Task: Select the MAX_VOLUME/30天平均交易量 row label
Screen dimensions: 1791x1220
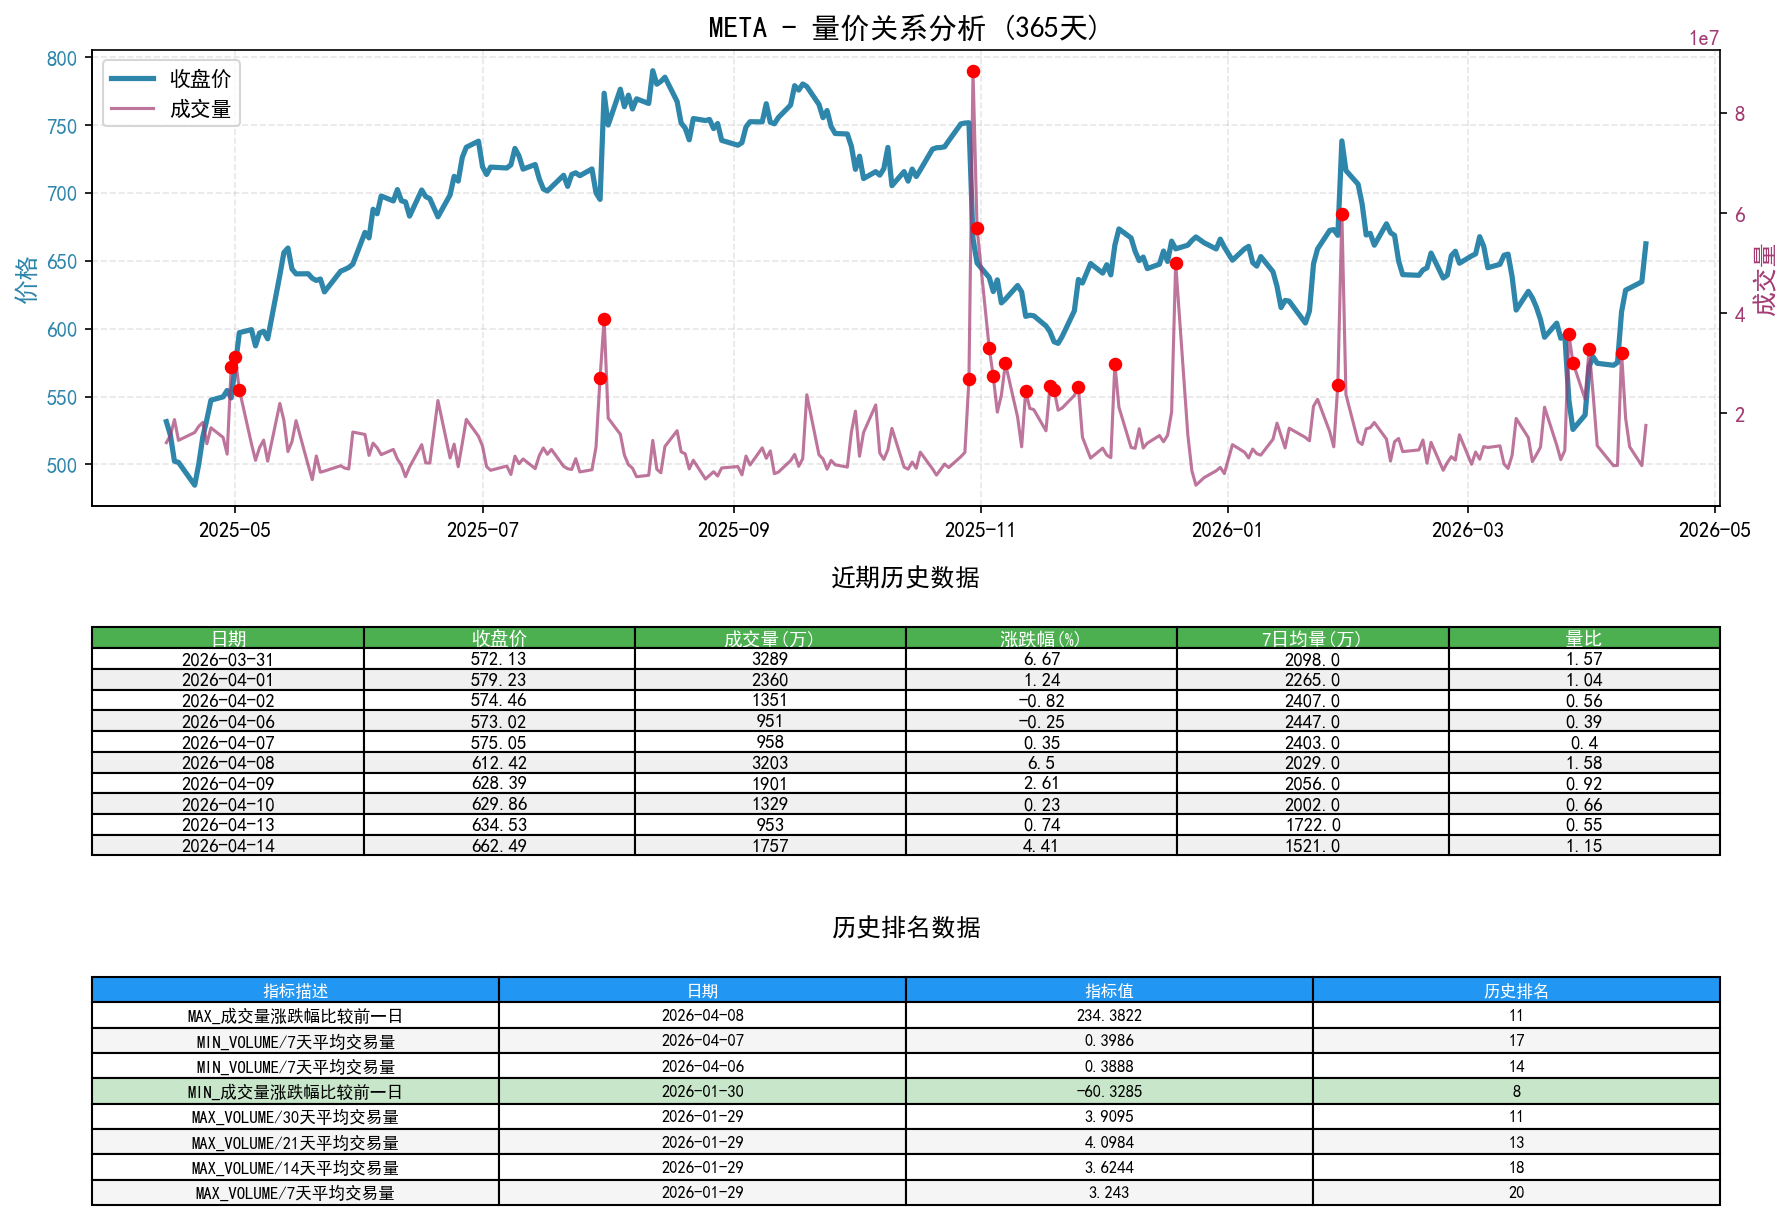Action: coord(295,1117)
